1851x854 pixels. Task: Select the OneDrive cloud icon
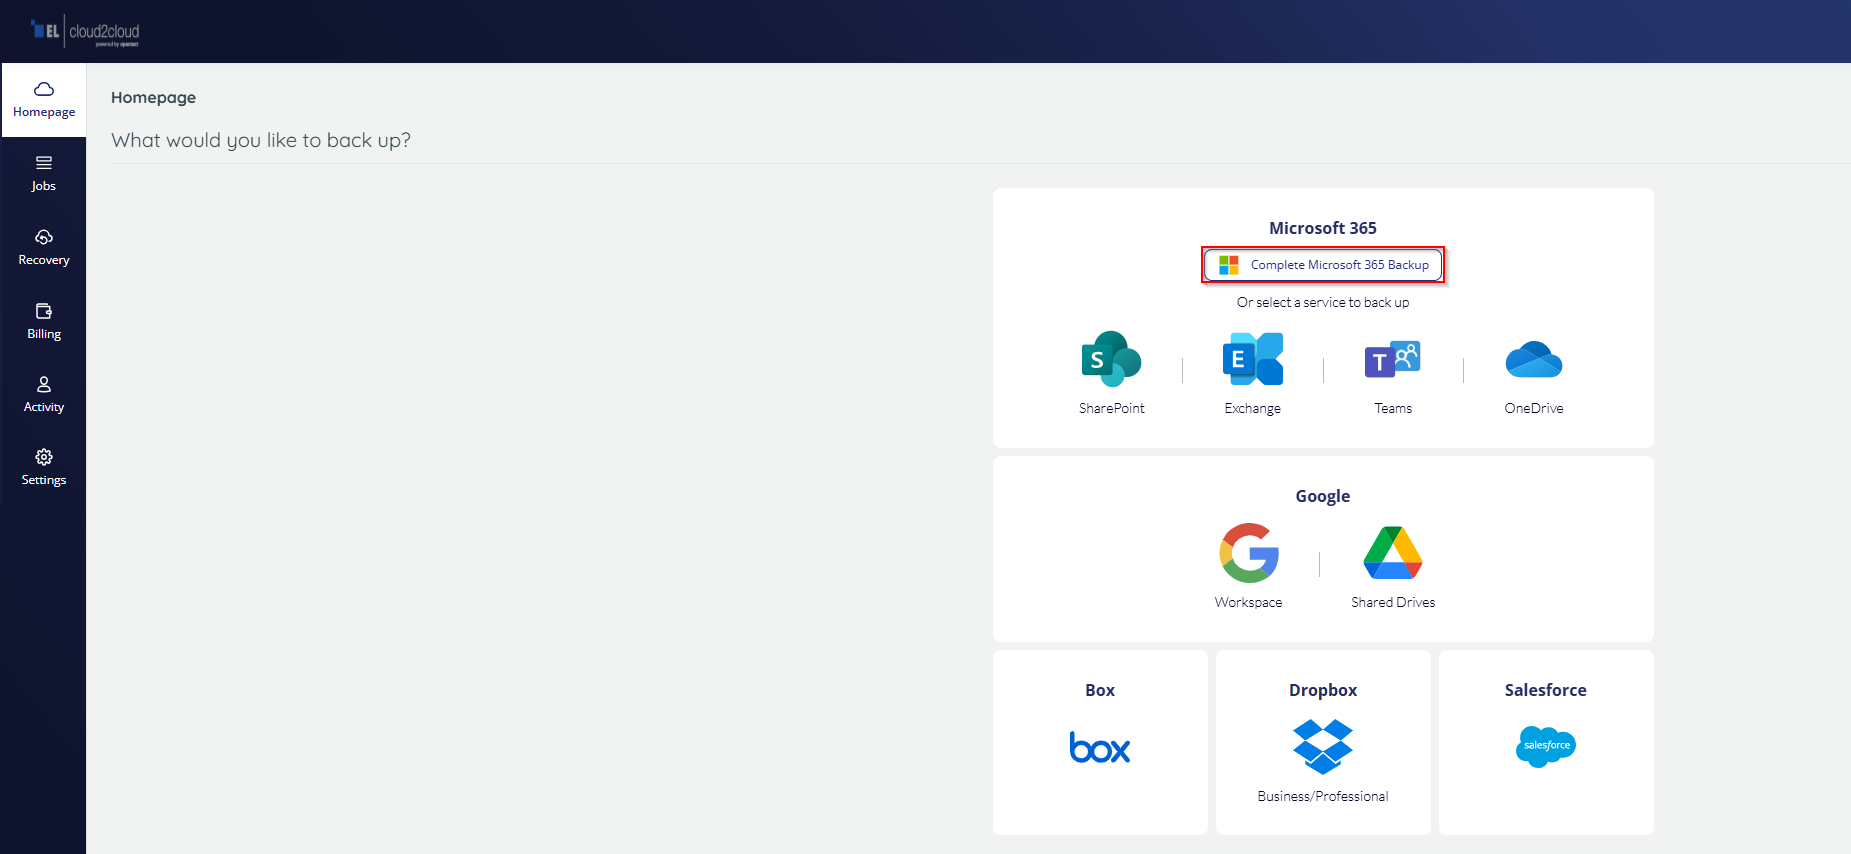1533,360
